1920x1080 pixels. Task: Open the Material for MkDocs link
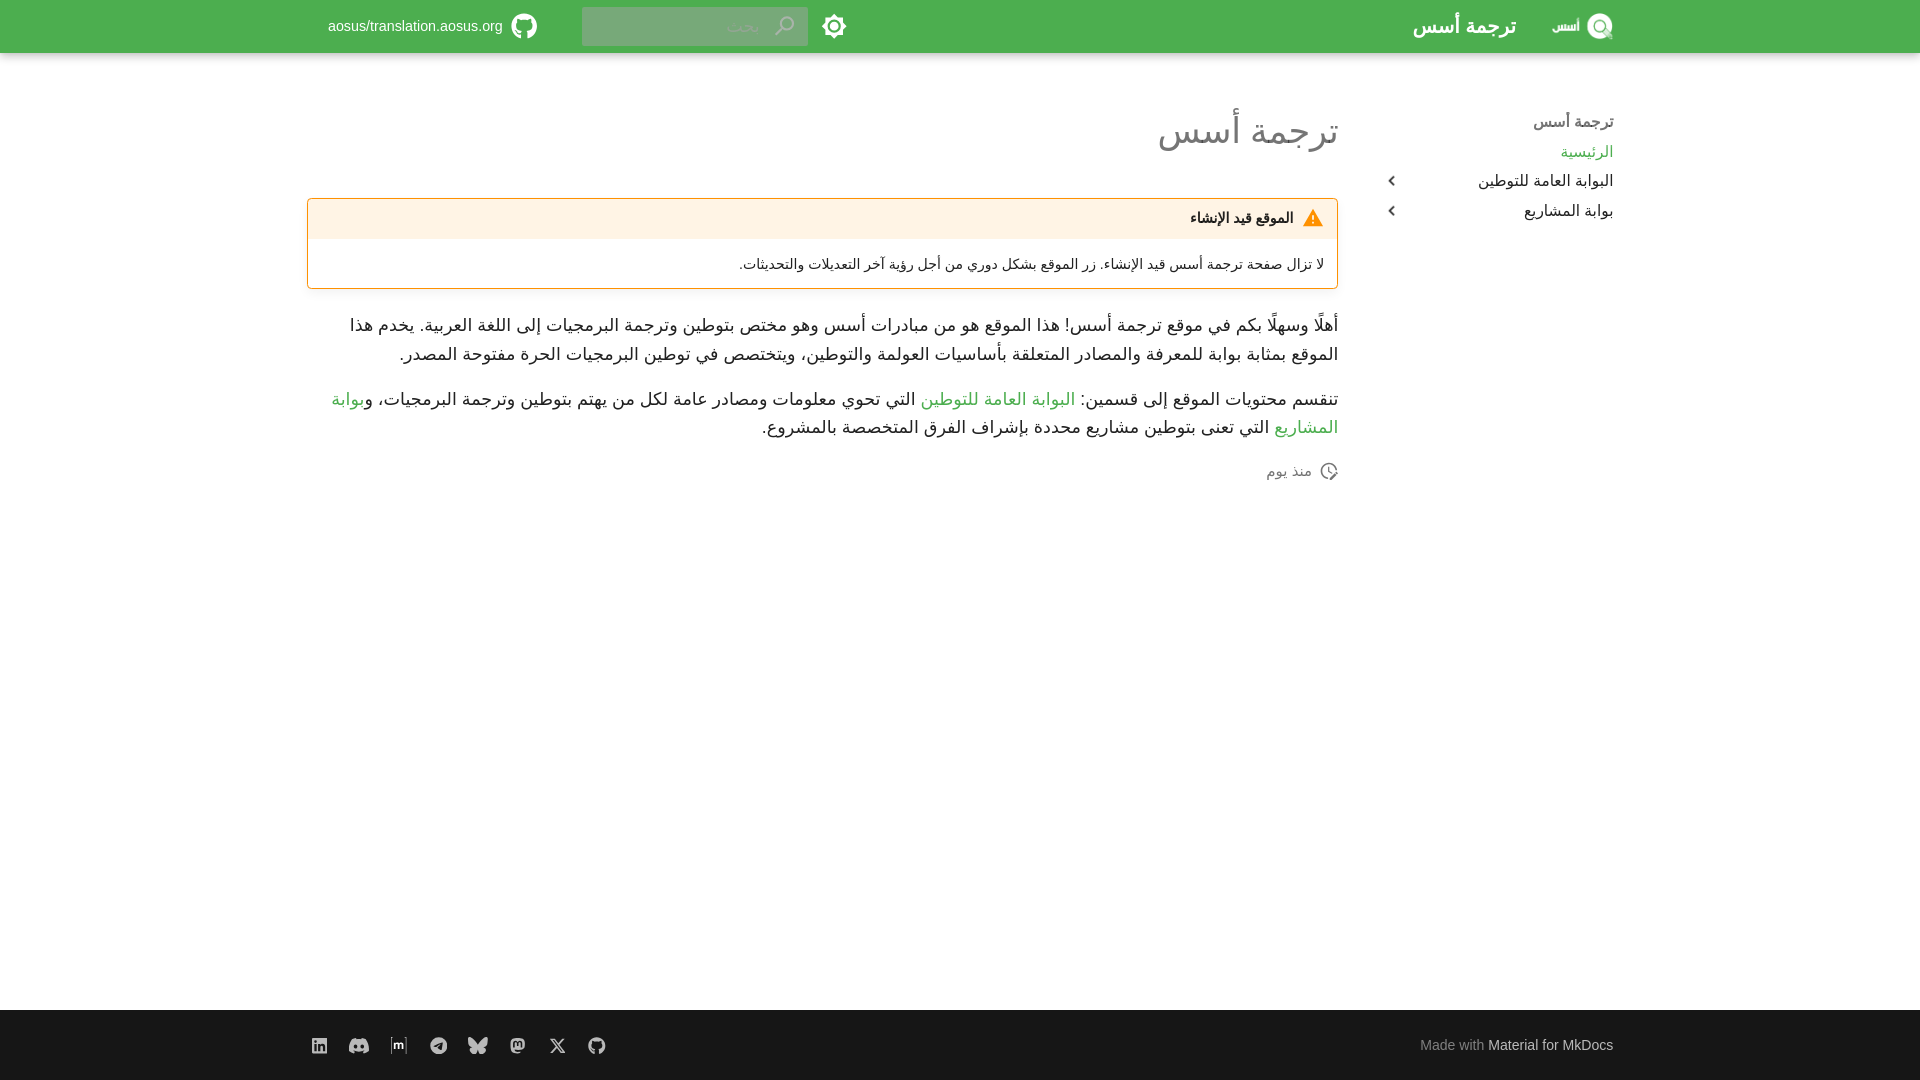(x=1550, y=1045)
